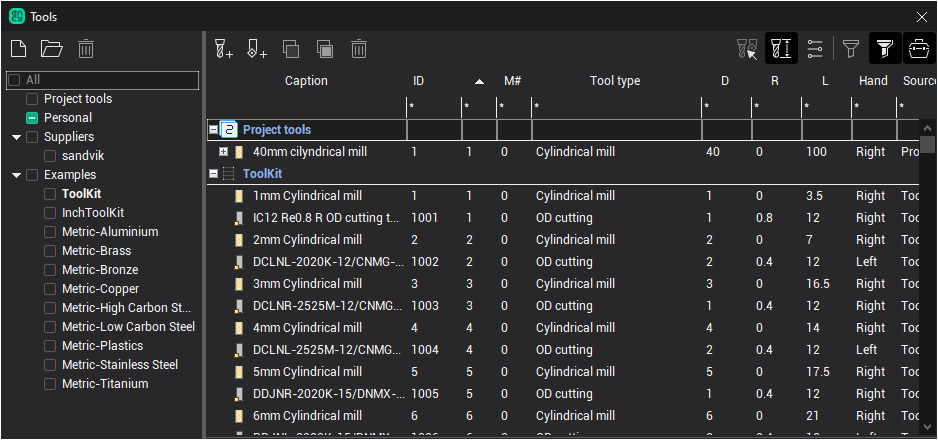Expand the 40mm cilyndrical mill row
The image size is (938, 440).
pyautogui.click(x=223, y=152)
